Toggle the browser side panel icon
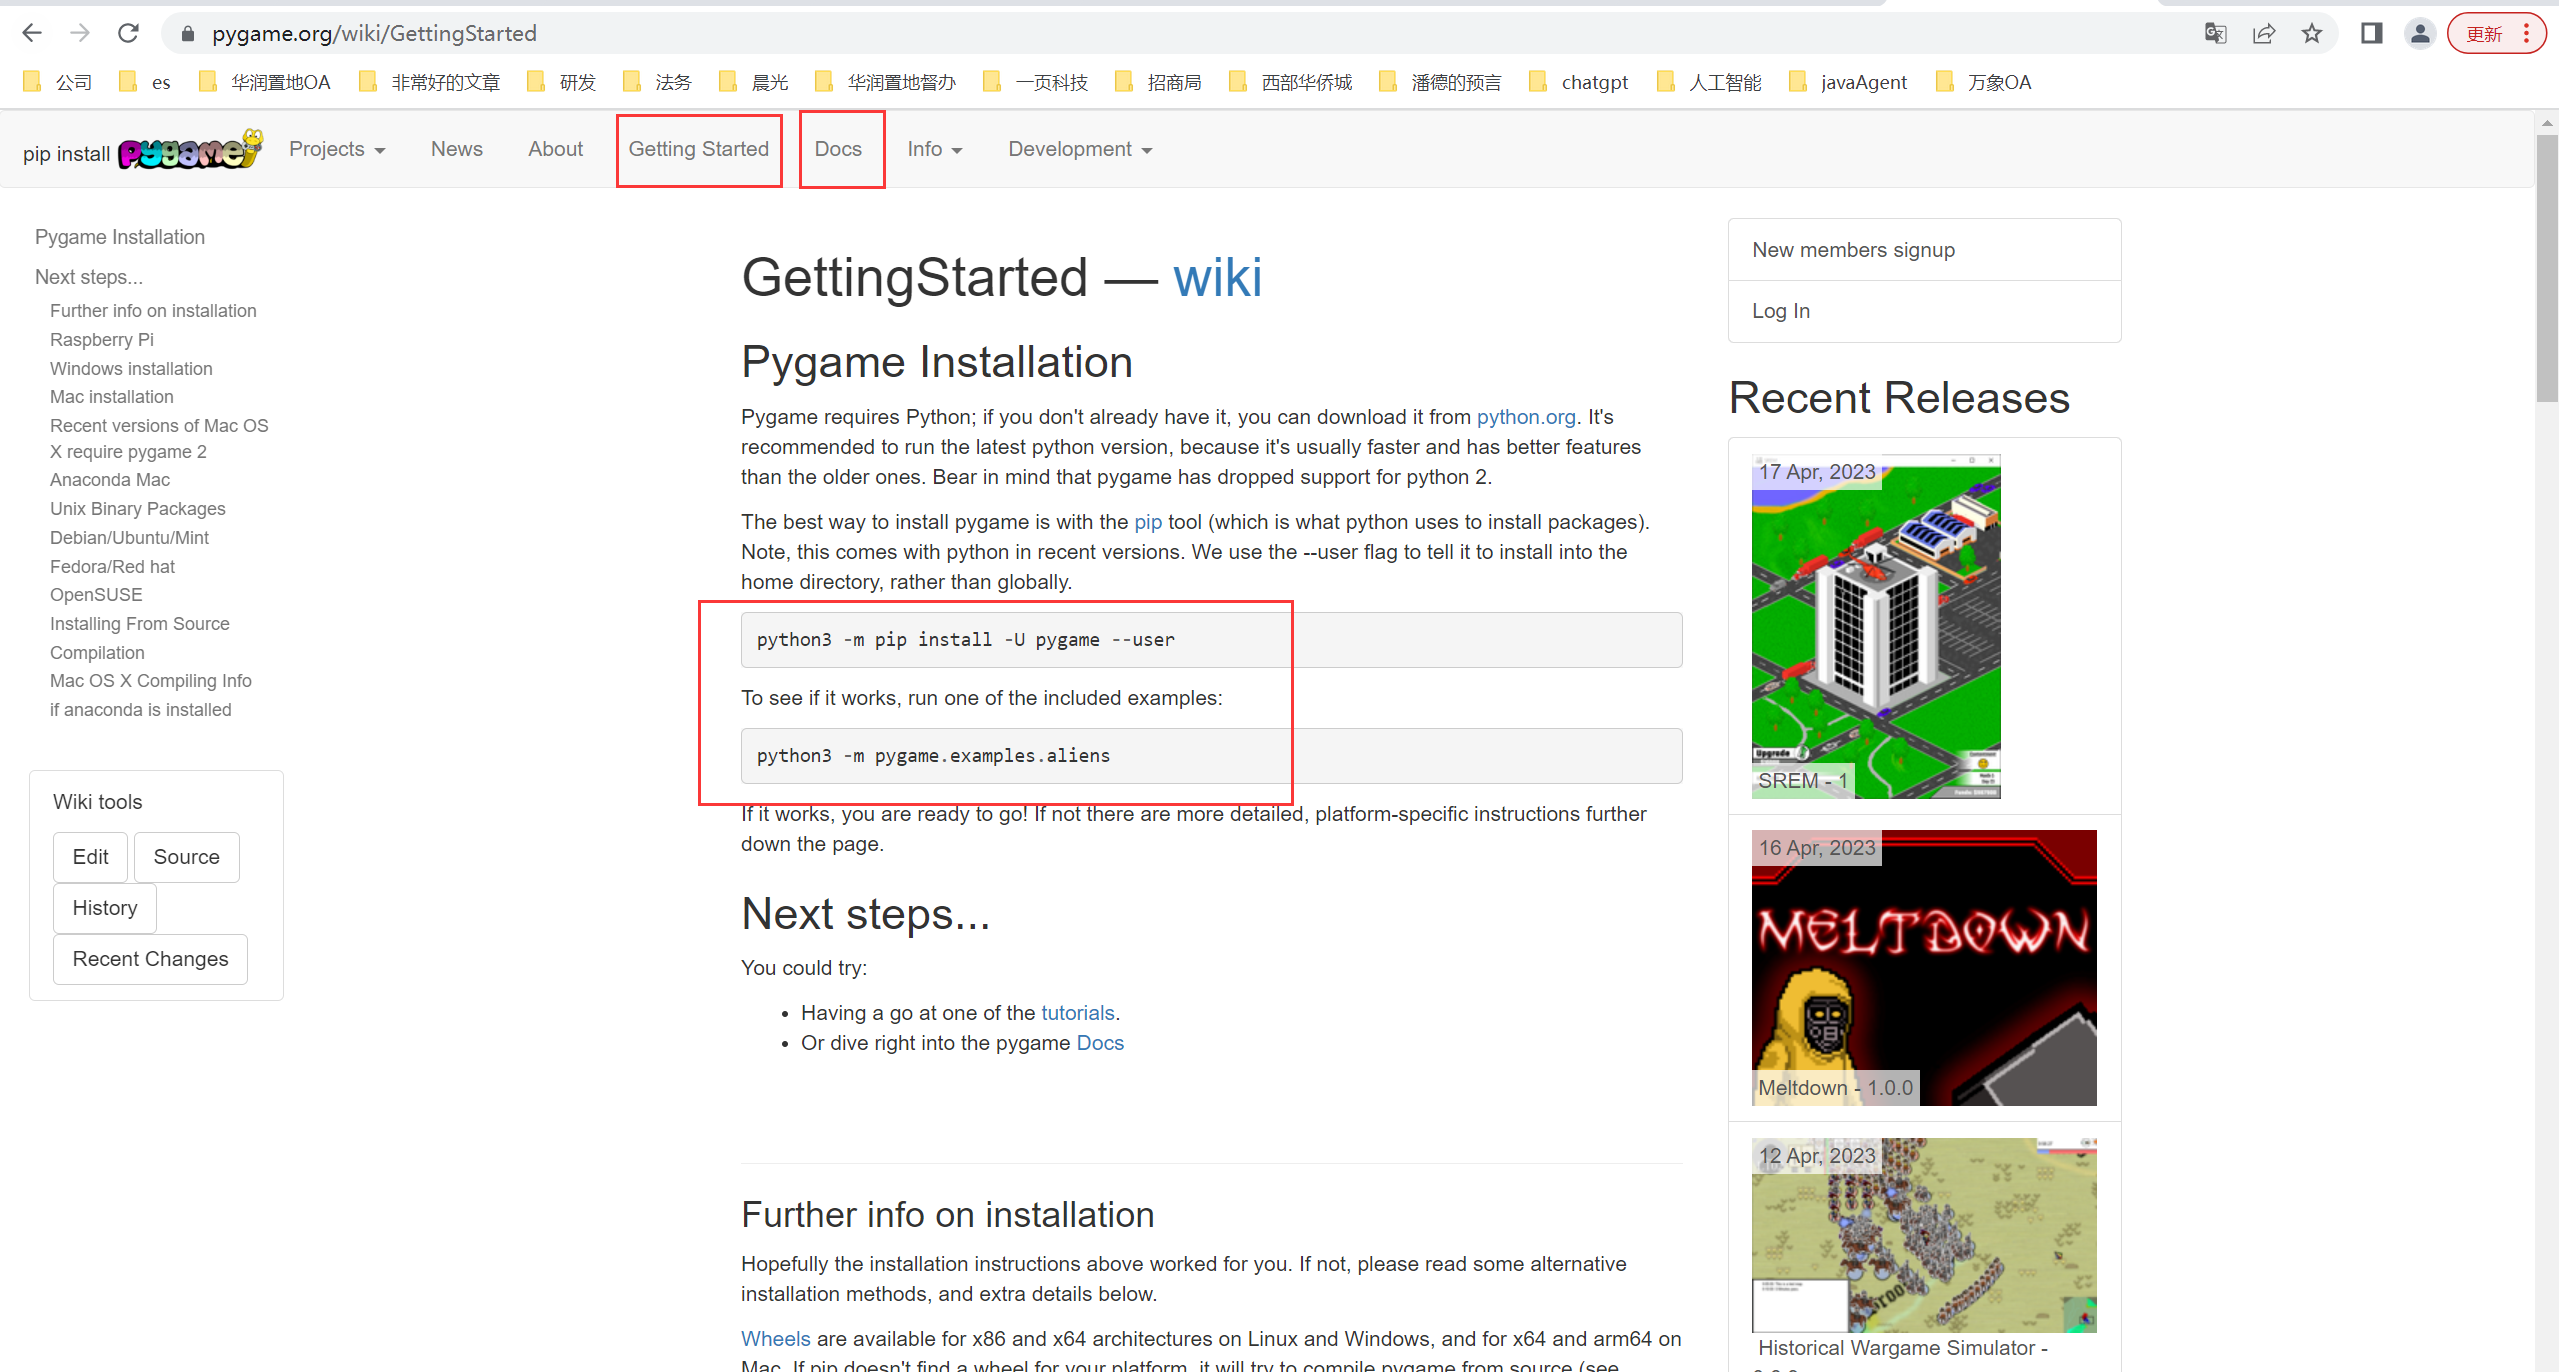Image resolution: width=2559 pixels, height=1372 pixels. 2371,34
